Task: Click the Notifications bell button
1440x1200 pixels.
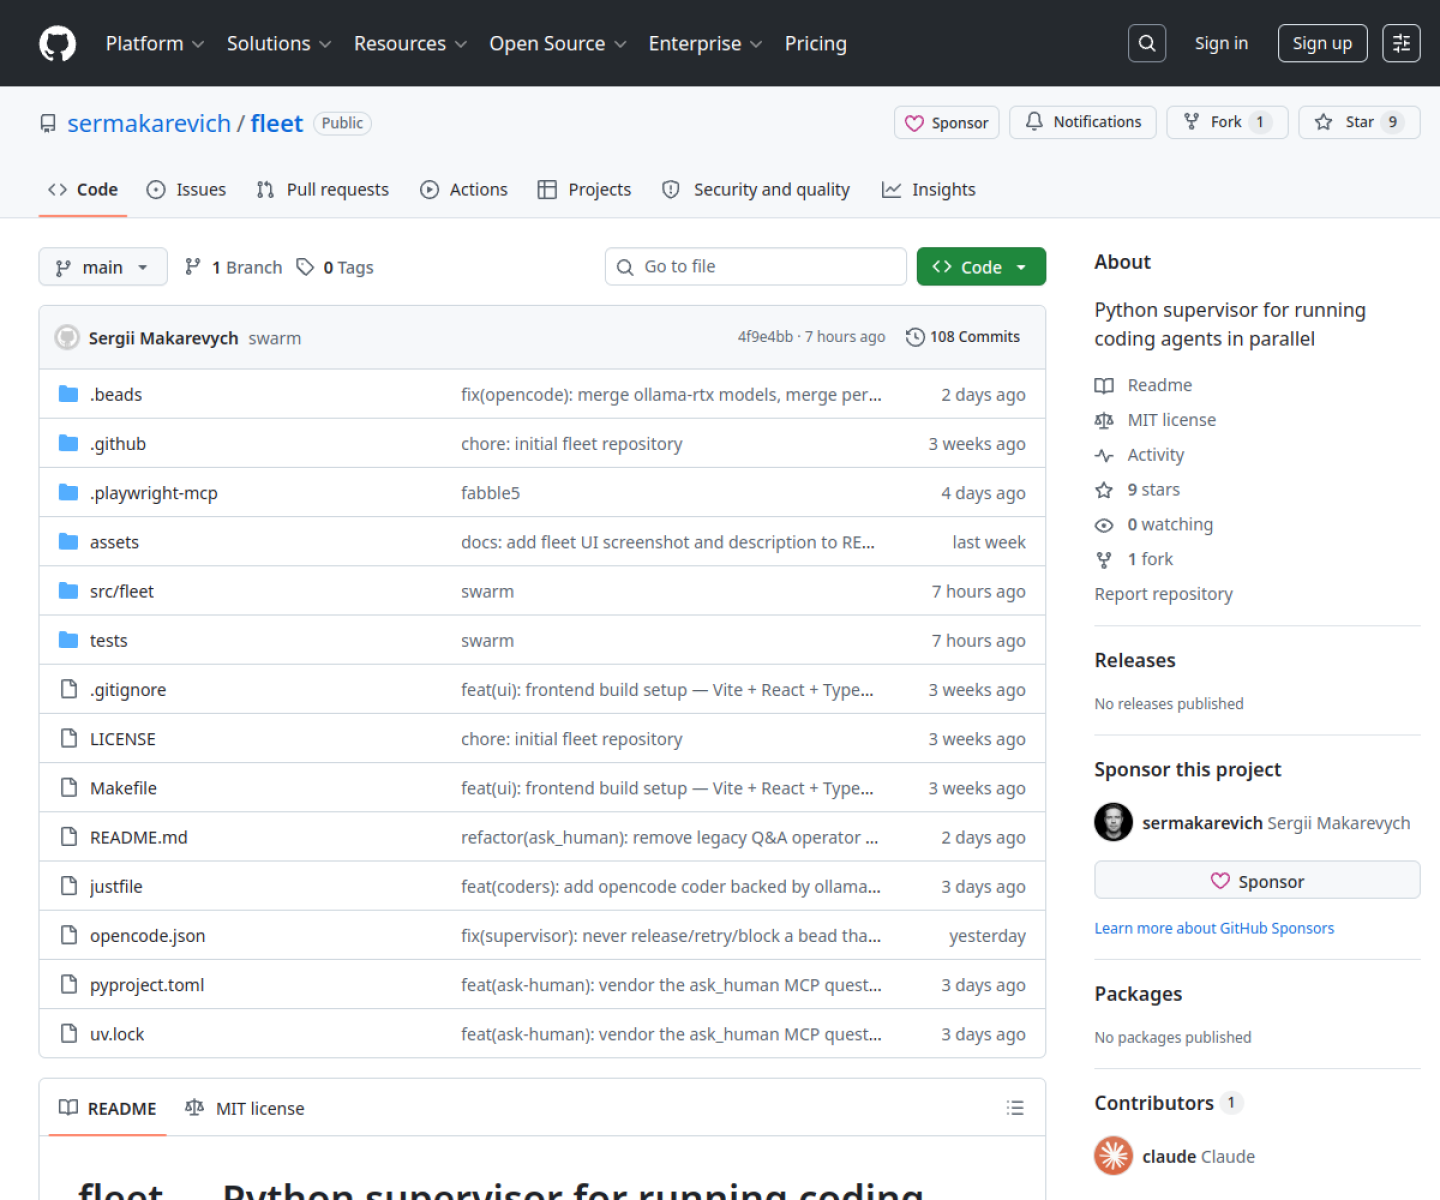Action: (x=1083, y=122)
